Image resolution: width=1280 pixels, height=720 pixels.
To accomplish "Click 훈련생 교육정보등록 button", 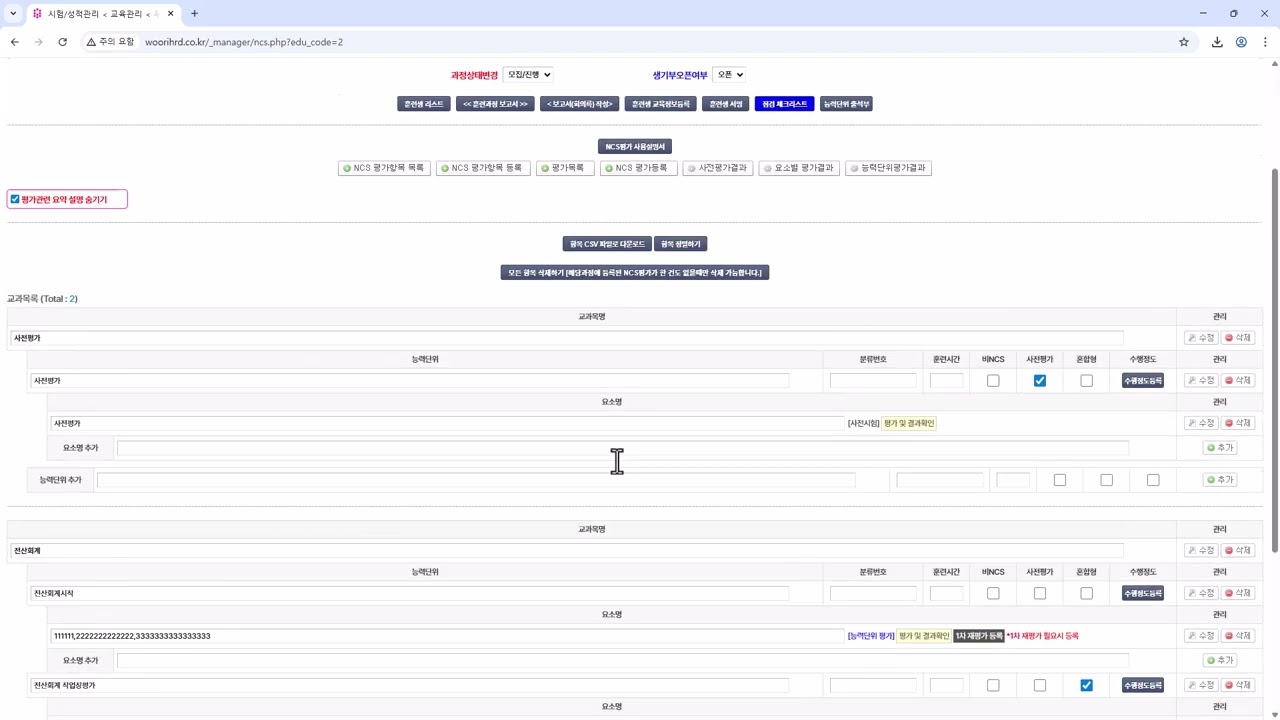I will click(x=661, y=104).
